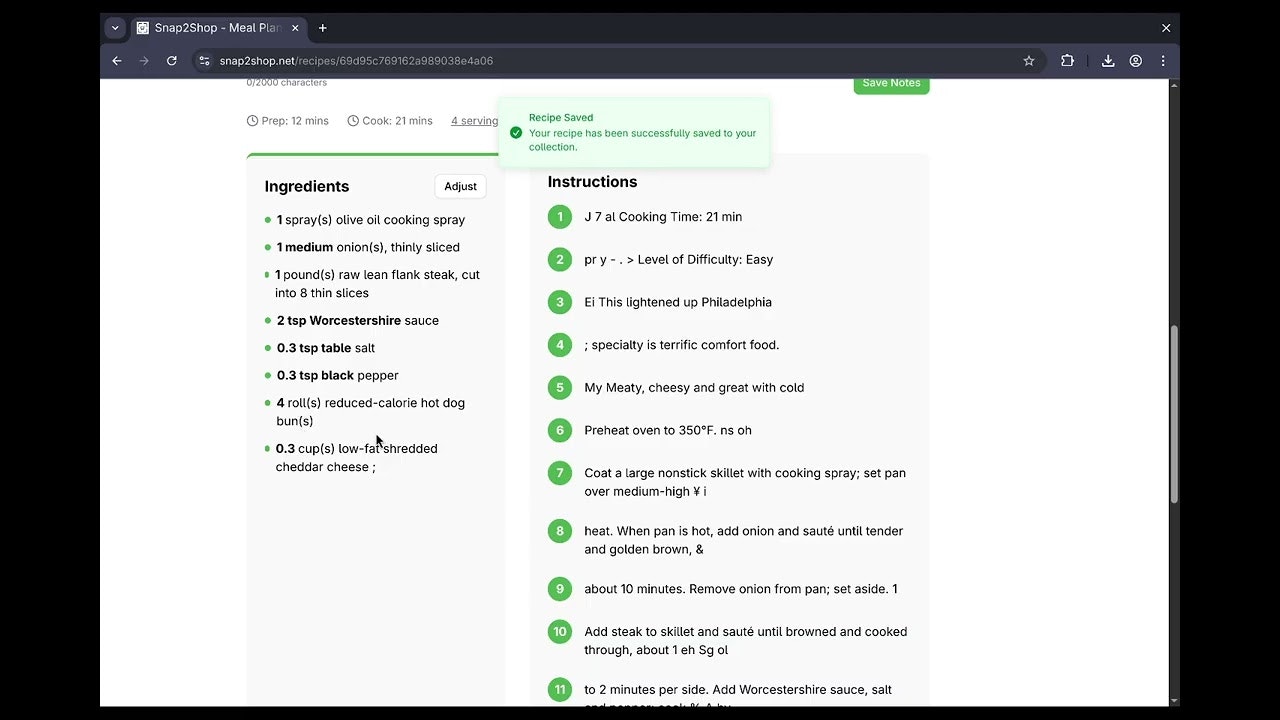1280x720 pixels.
Task: Click the Instructions heading
Action: pyautogui.click(x=592, y=182)
